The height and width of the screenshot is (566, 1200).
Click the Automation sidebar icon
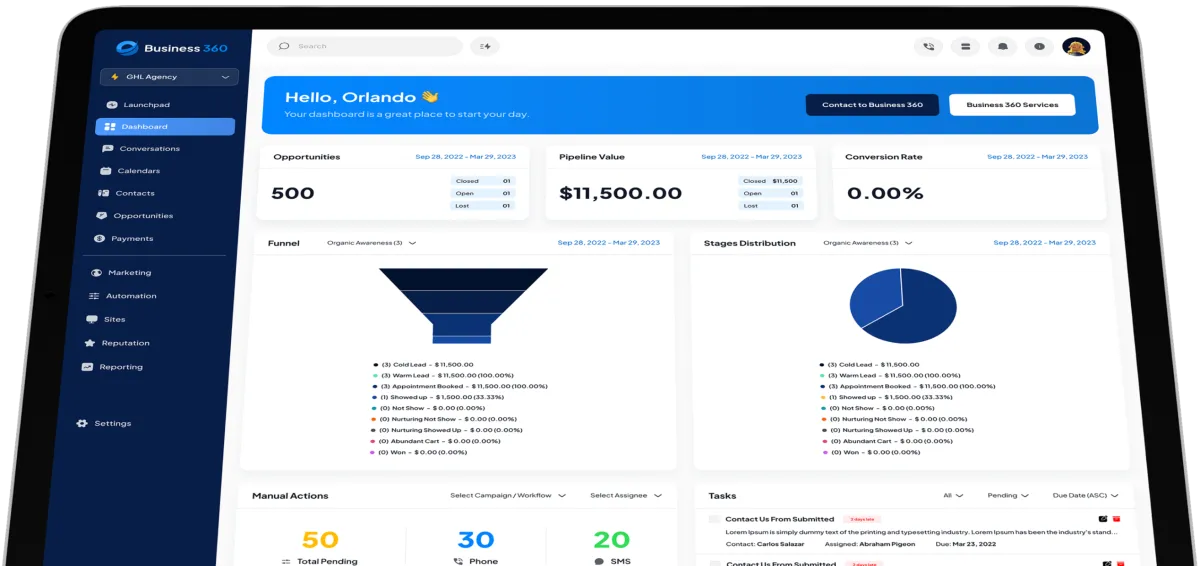tap(94, 296)
